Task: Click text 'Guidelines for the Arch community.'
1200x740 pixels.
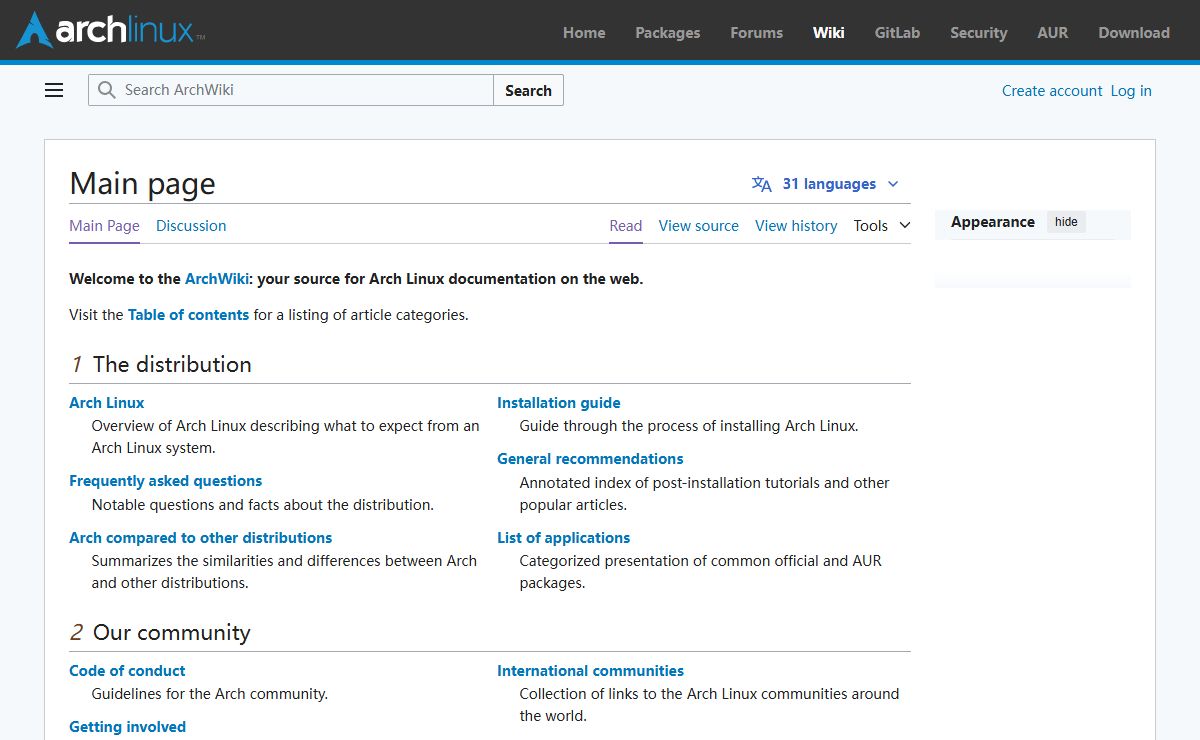Action: pos(210,694)
